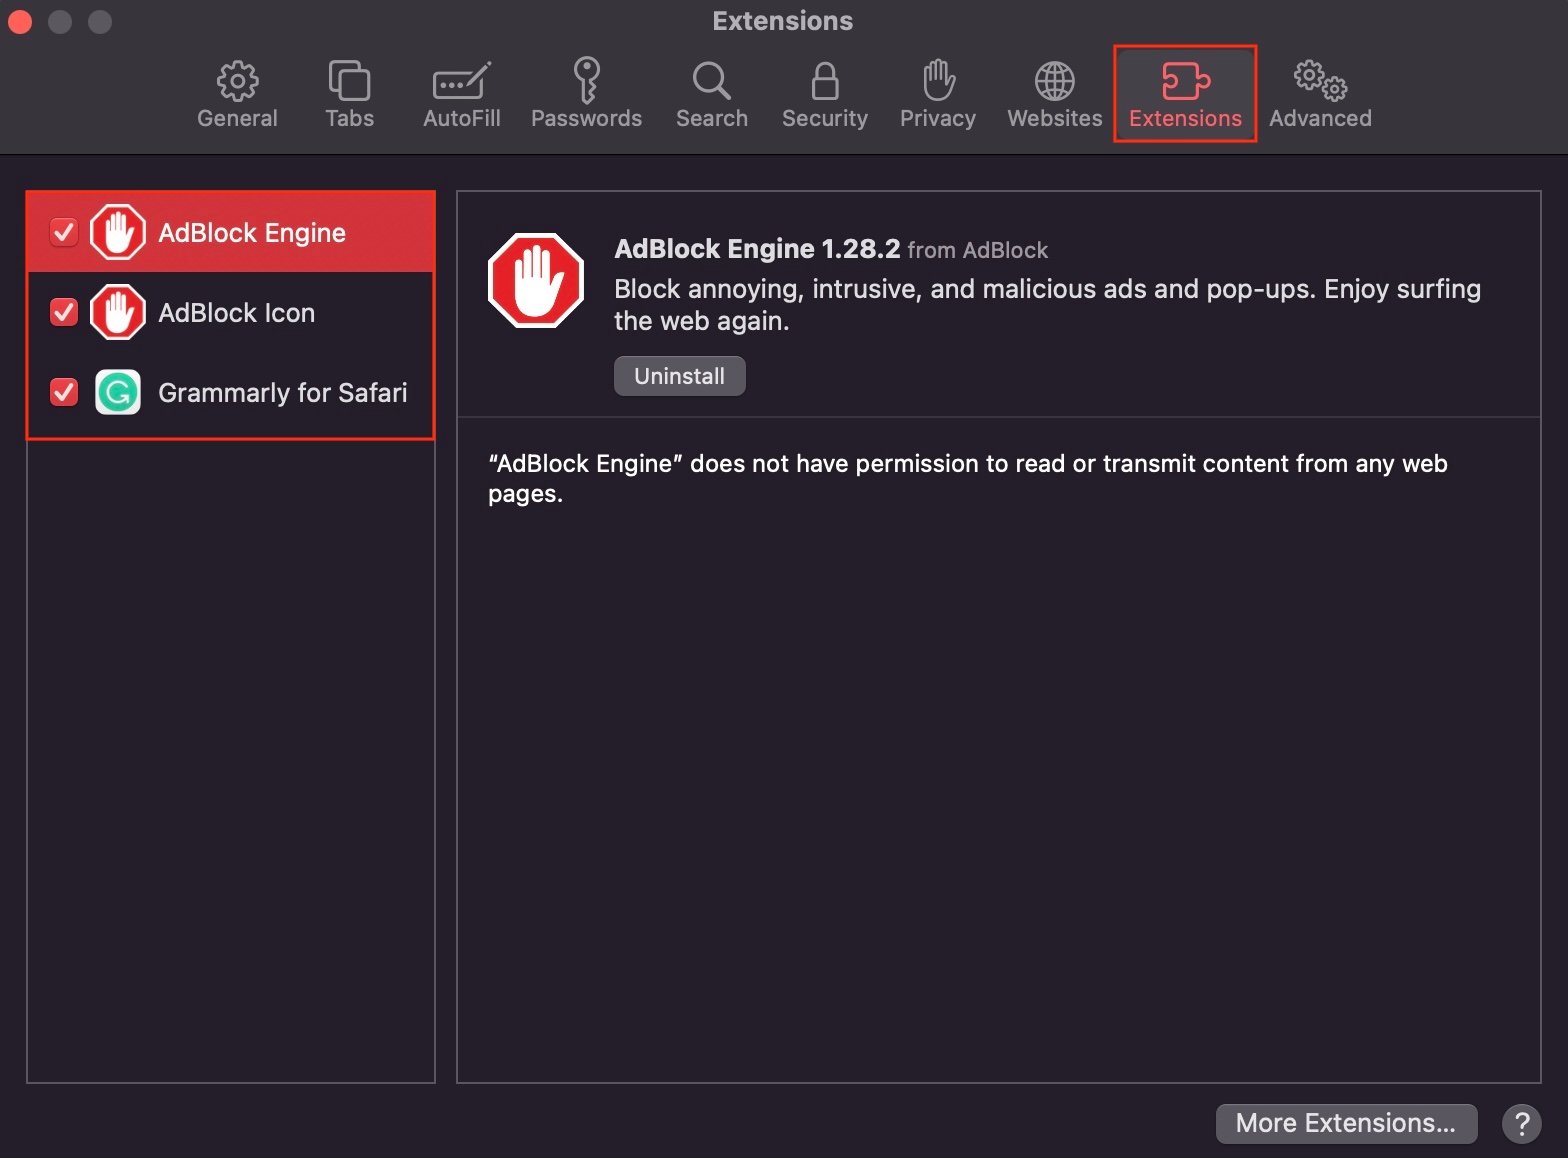The image size is (1568, 1158).
Task: Click the Grammarly green G icon
Action: pos(118,392)
